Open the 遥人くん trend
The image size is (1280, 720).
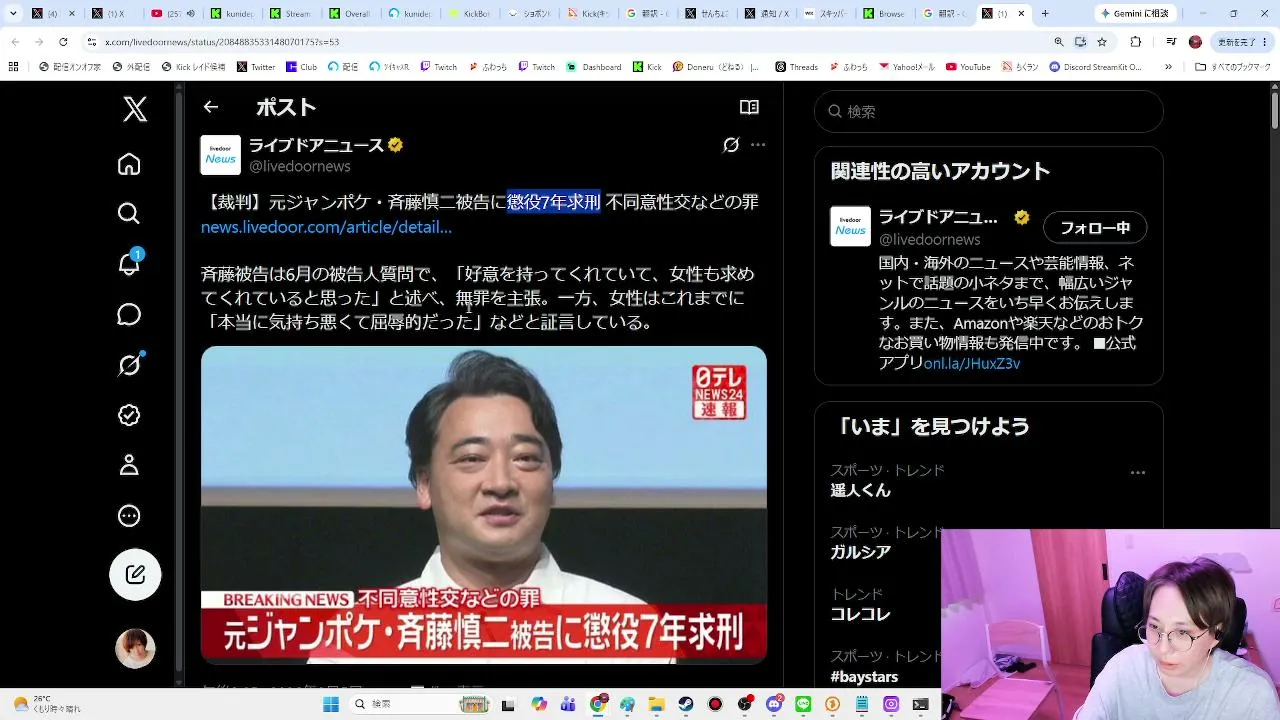point(860,491)
